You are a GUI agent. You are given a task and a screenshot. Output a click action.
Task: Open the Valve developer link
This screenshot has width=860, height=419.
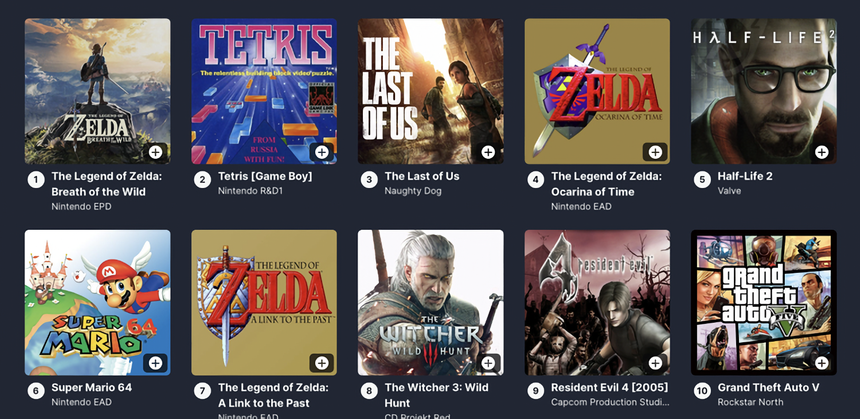pyautogui.click(x=729, y=191)
